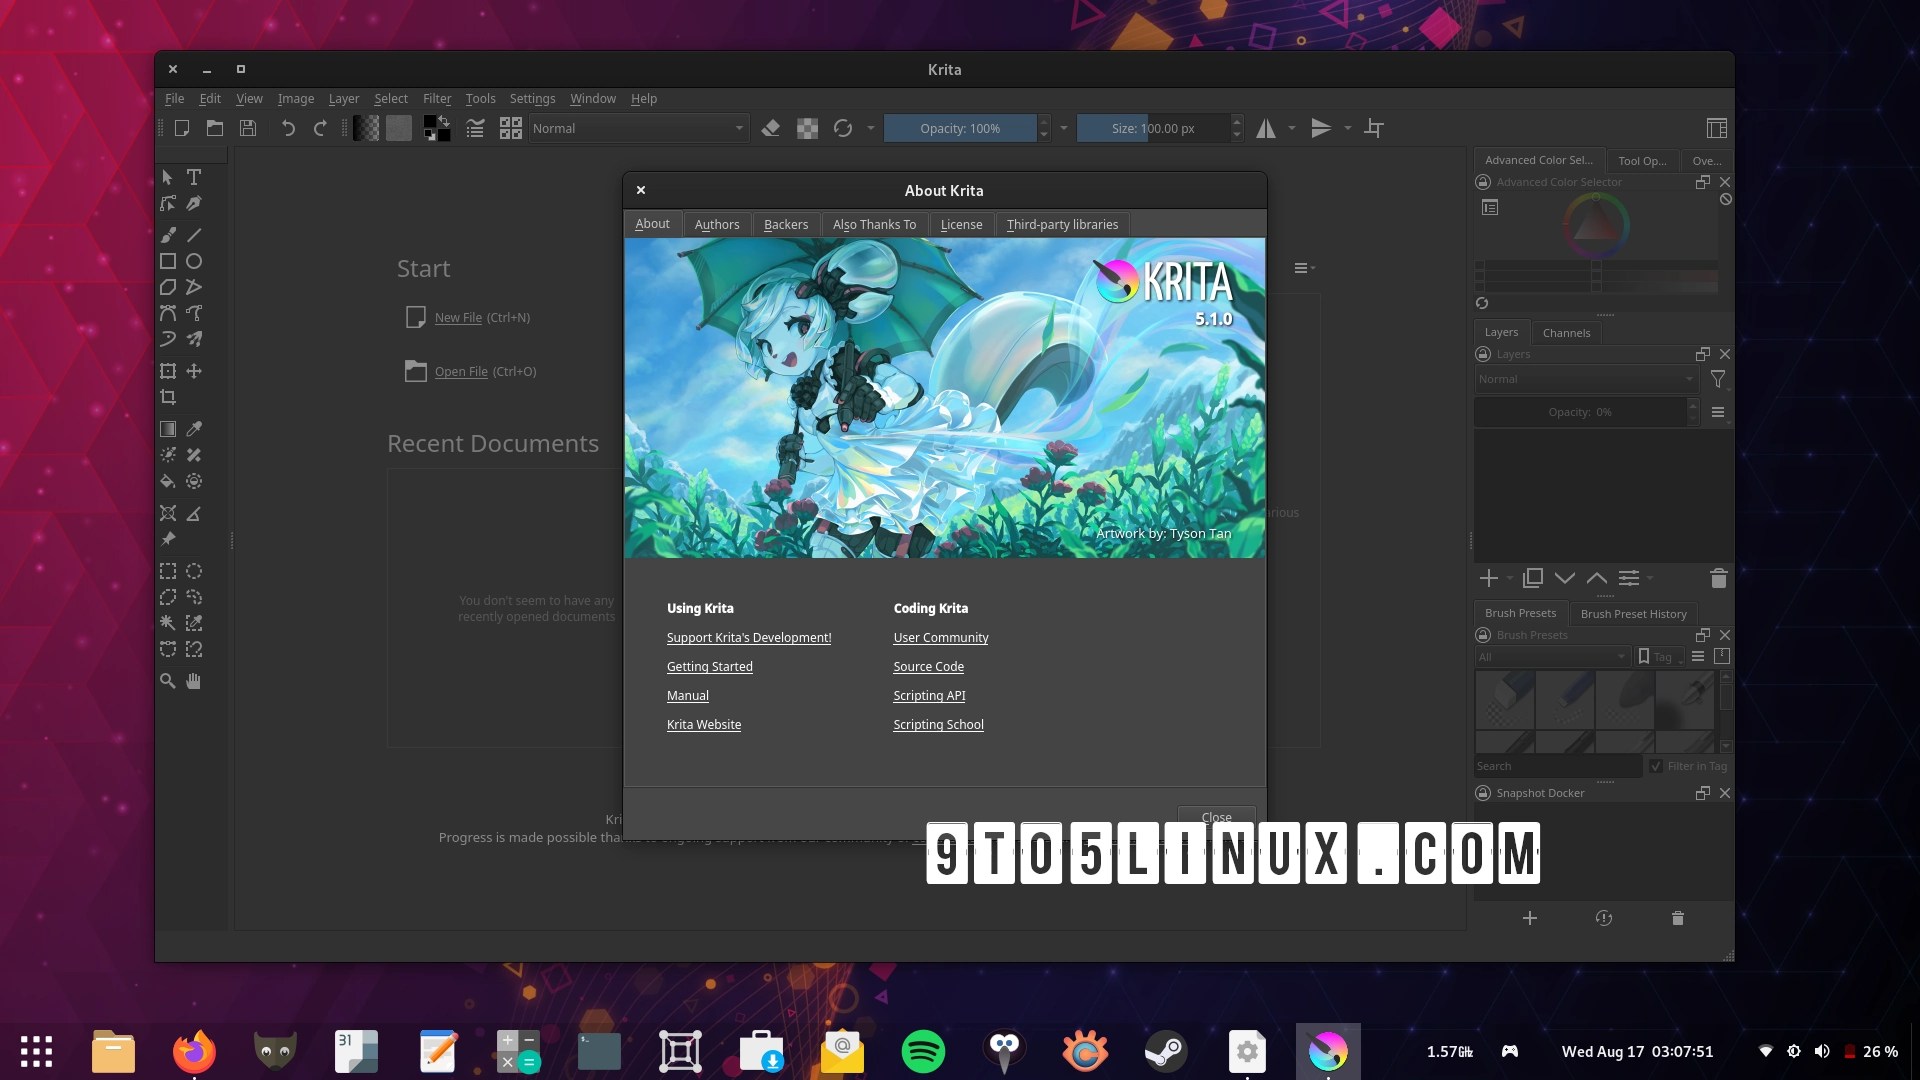Viewport: 1920px width, 1080px height.
Task: Open the Tag dropdown in Brush Presets
Action: coord(1660,657)
